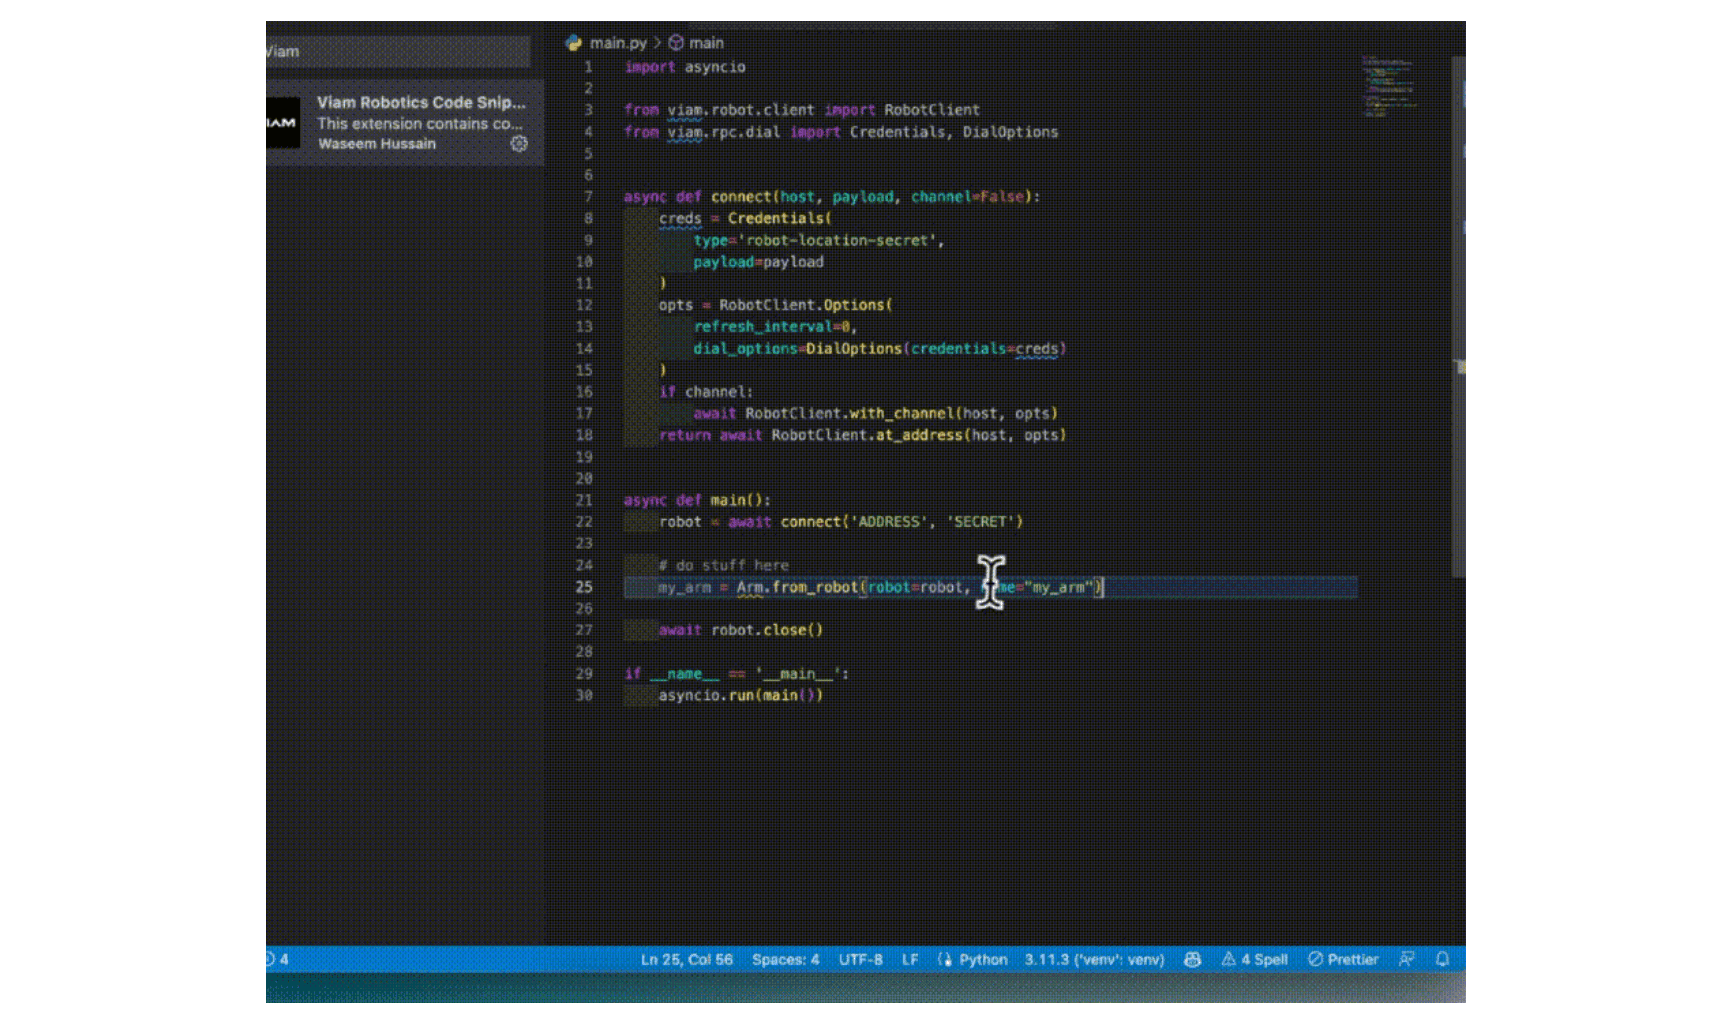Select Python language mode in status bar
This screenshot has height=1028, width=1730.
pyautogui.click(x=983, y=960)
